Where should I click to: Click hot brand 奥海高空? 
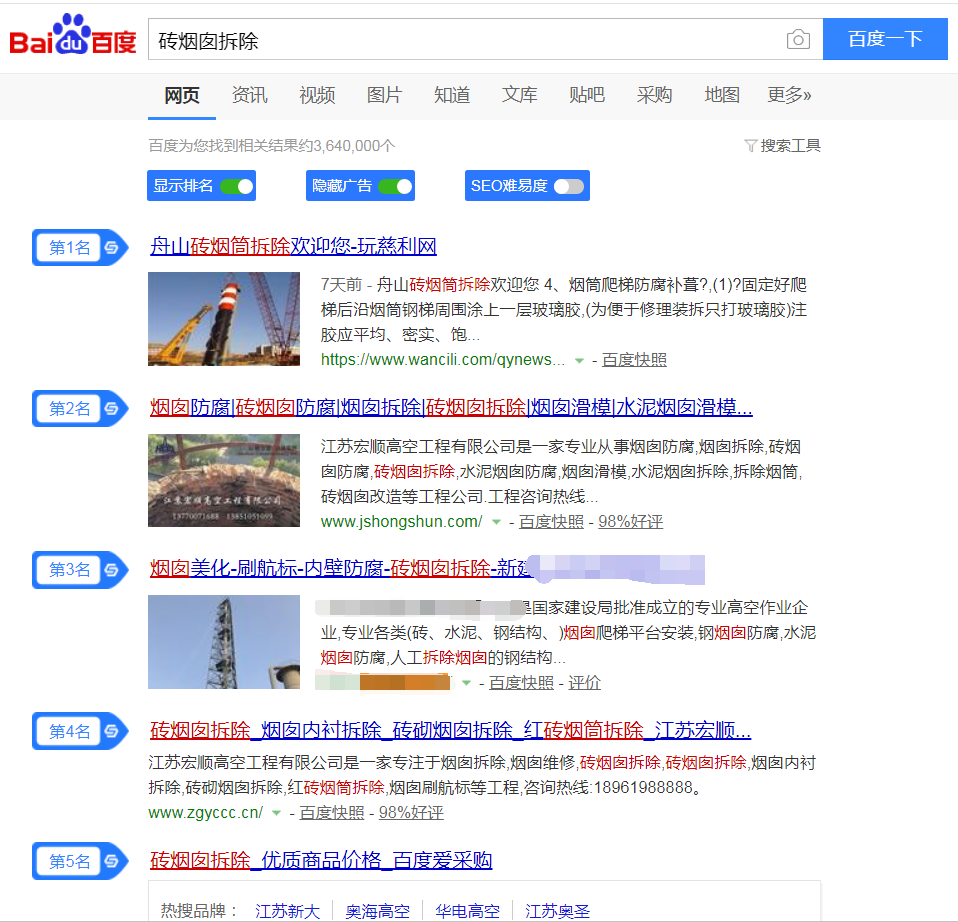[378, 911]
